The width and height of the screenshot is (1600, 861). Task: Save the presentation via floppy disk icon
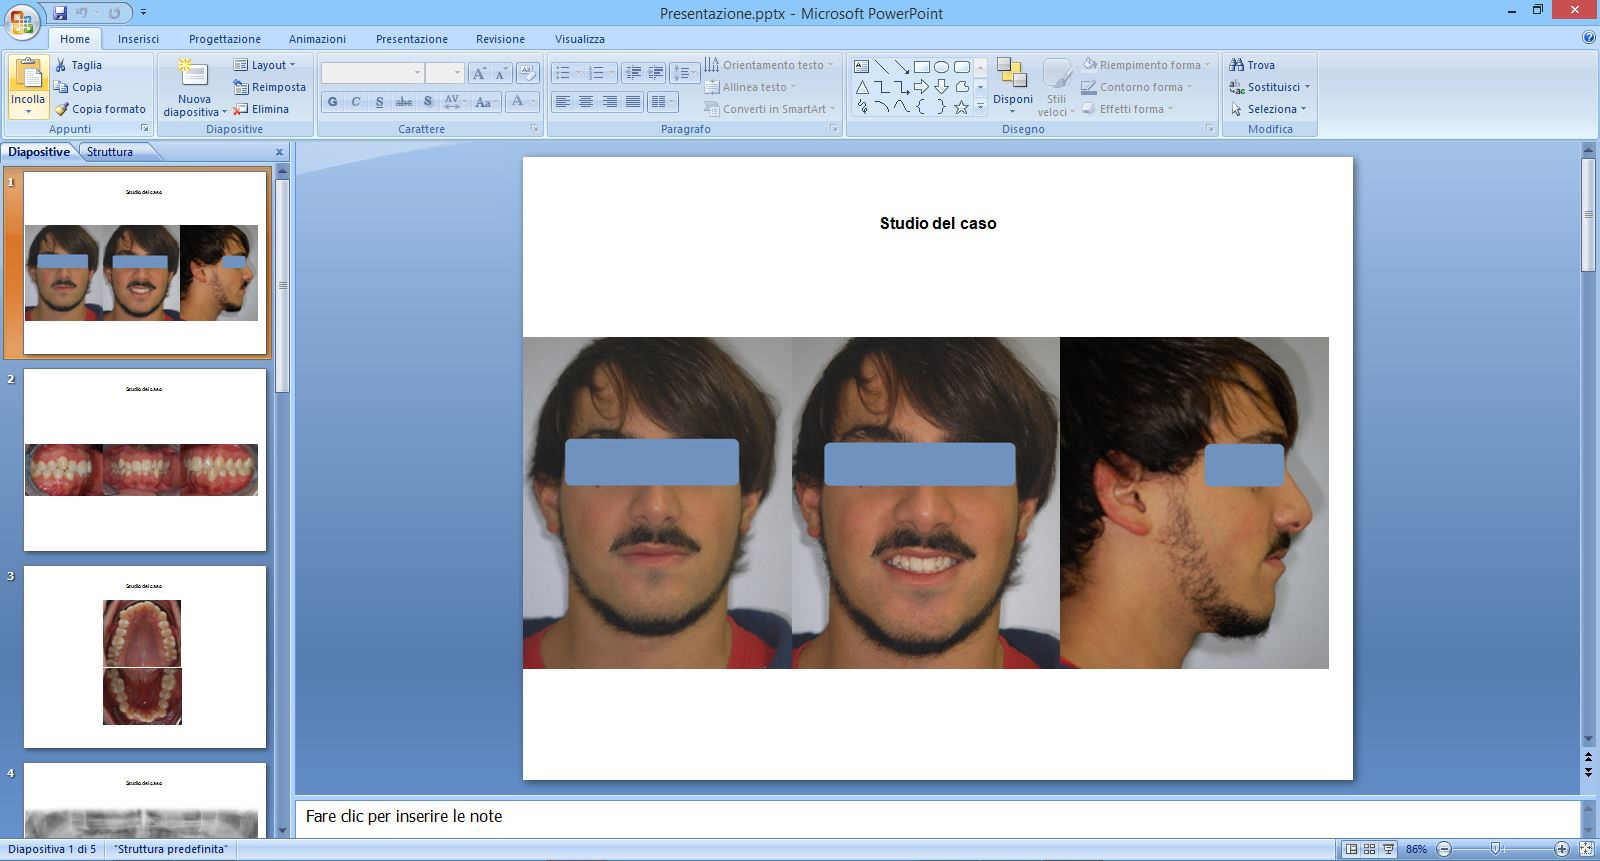(x=60, y=13)
